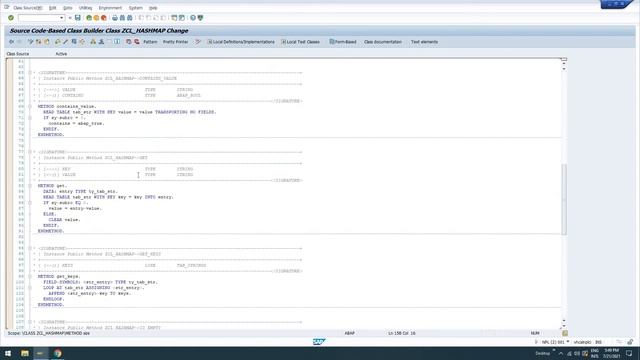Click the status bar lock icon
The height and width of the screenshot is (360, 640).
click(630, 342)
